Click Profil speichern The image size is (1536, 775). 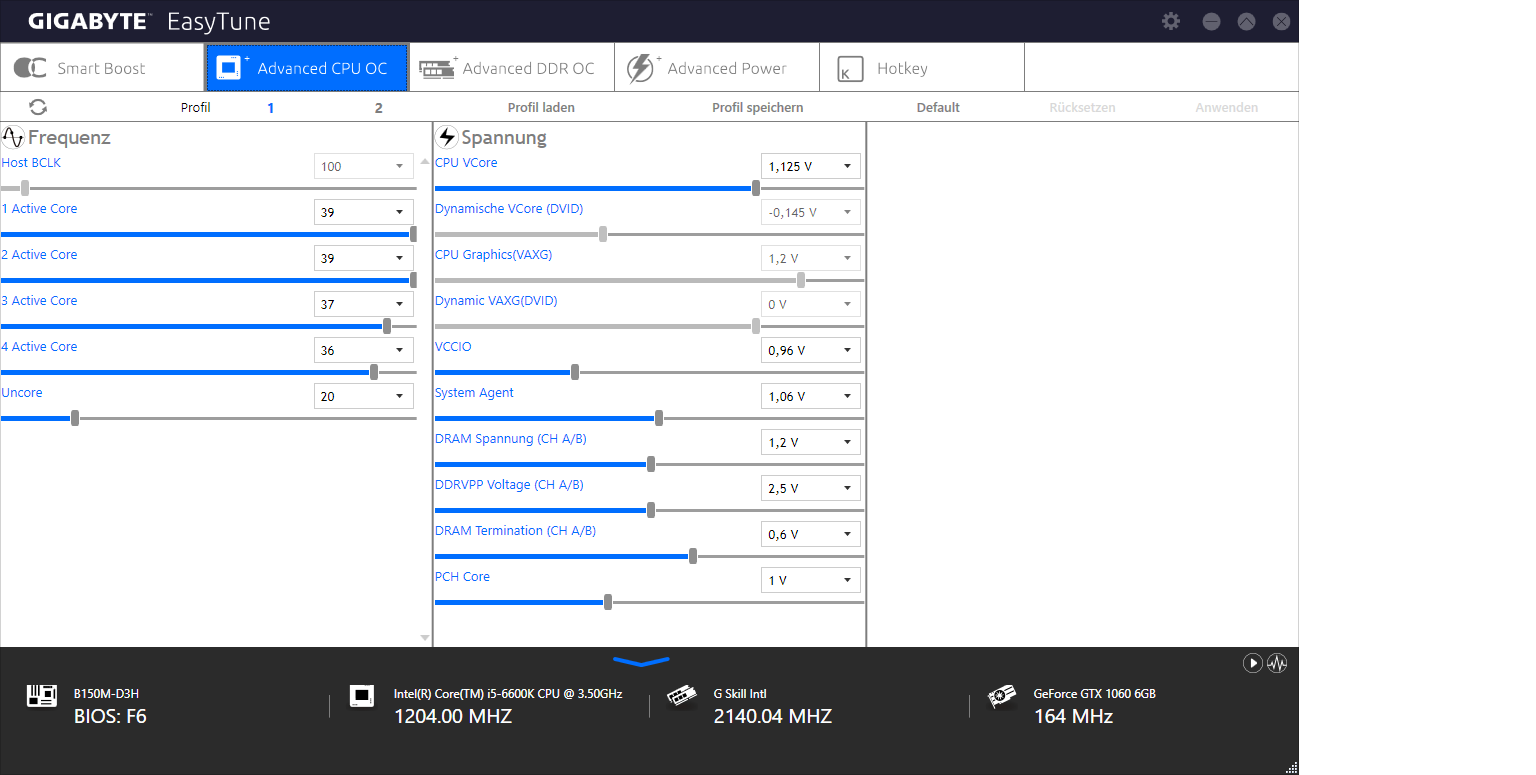(758, 108)
